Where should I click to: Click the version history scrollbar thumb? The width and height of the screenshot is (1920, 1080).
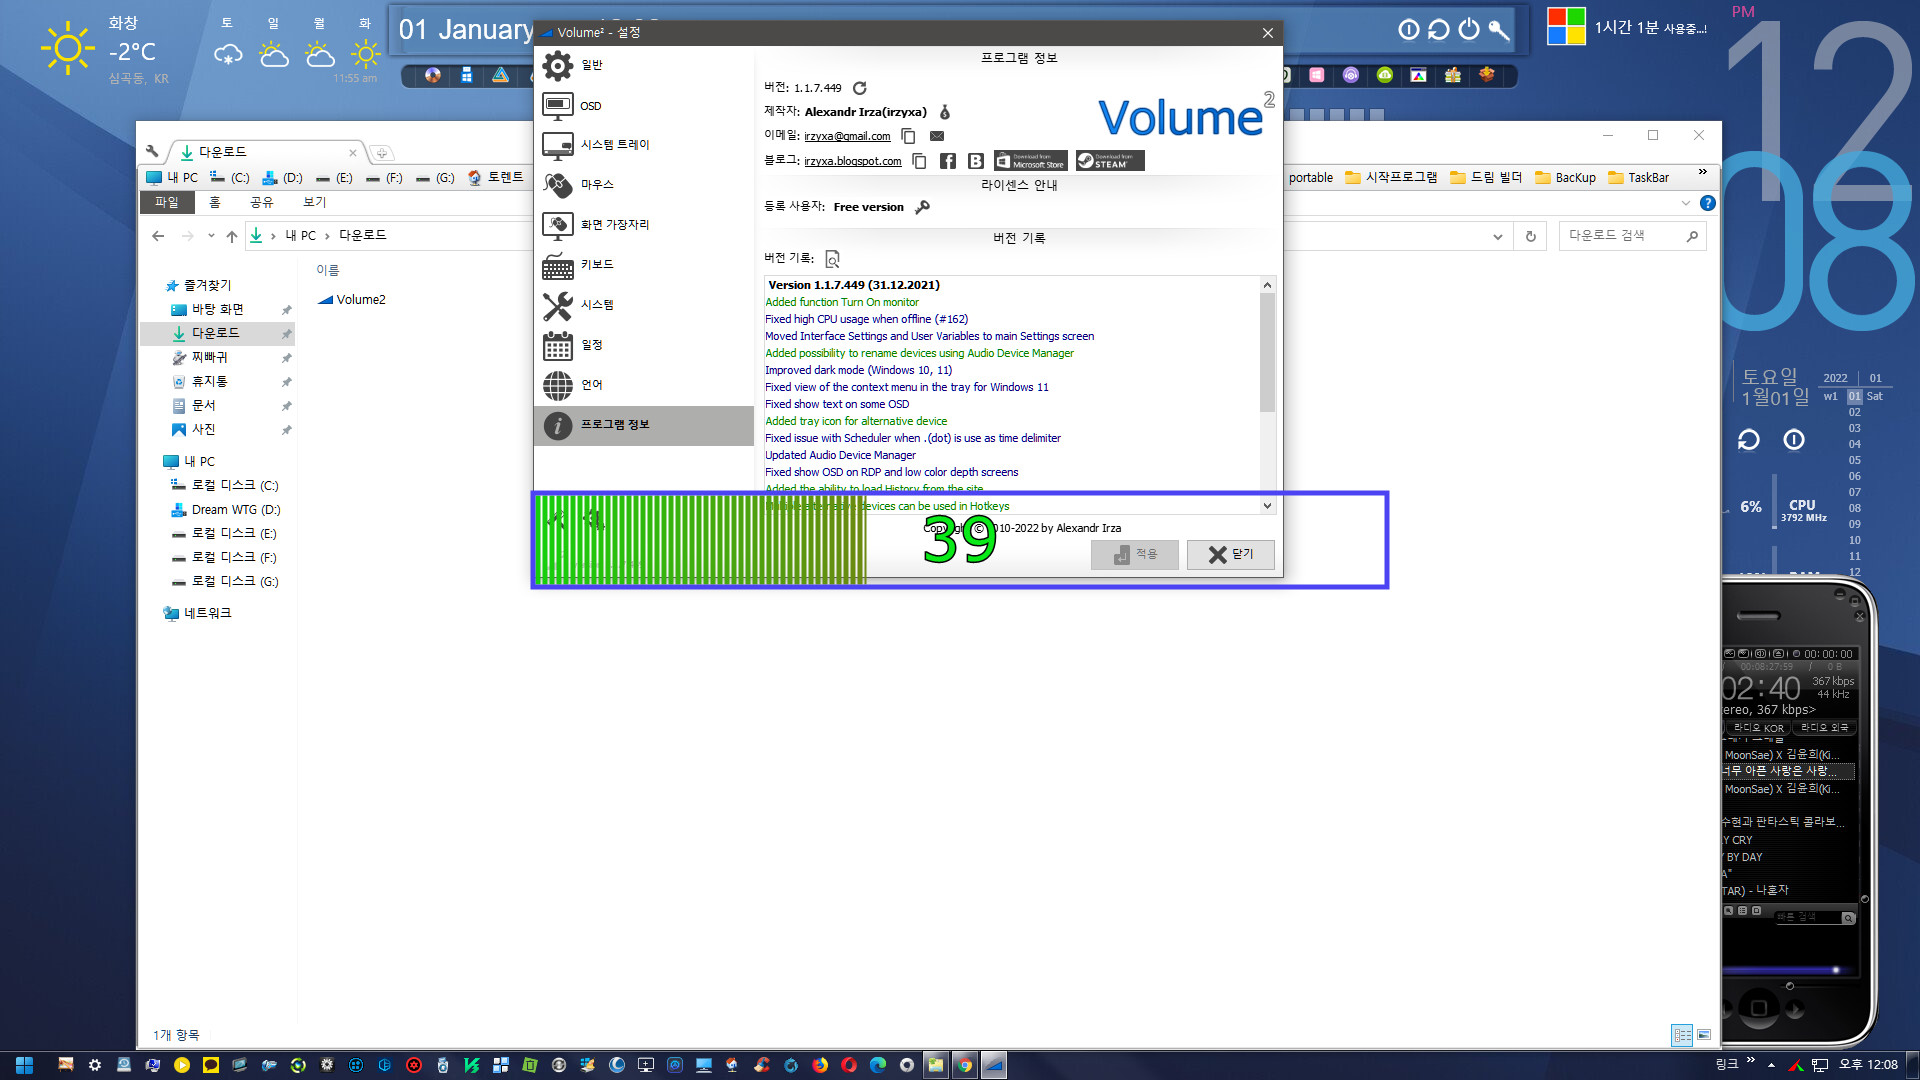point(1267,353)
